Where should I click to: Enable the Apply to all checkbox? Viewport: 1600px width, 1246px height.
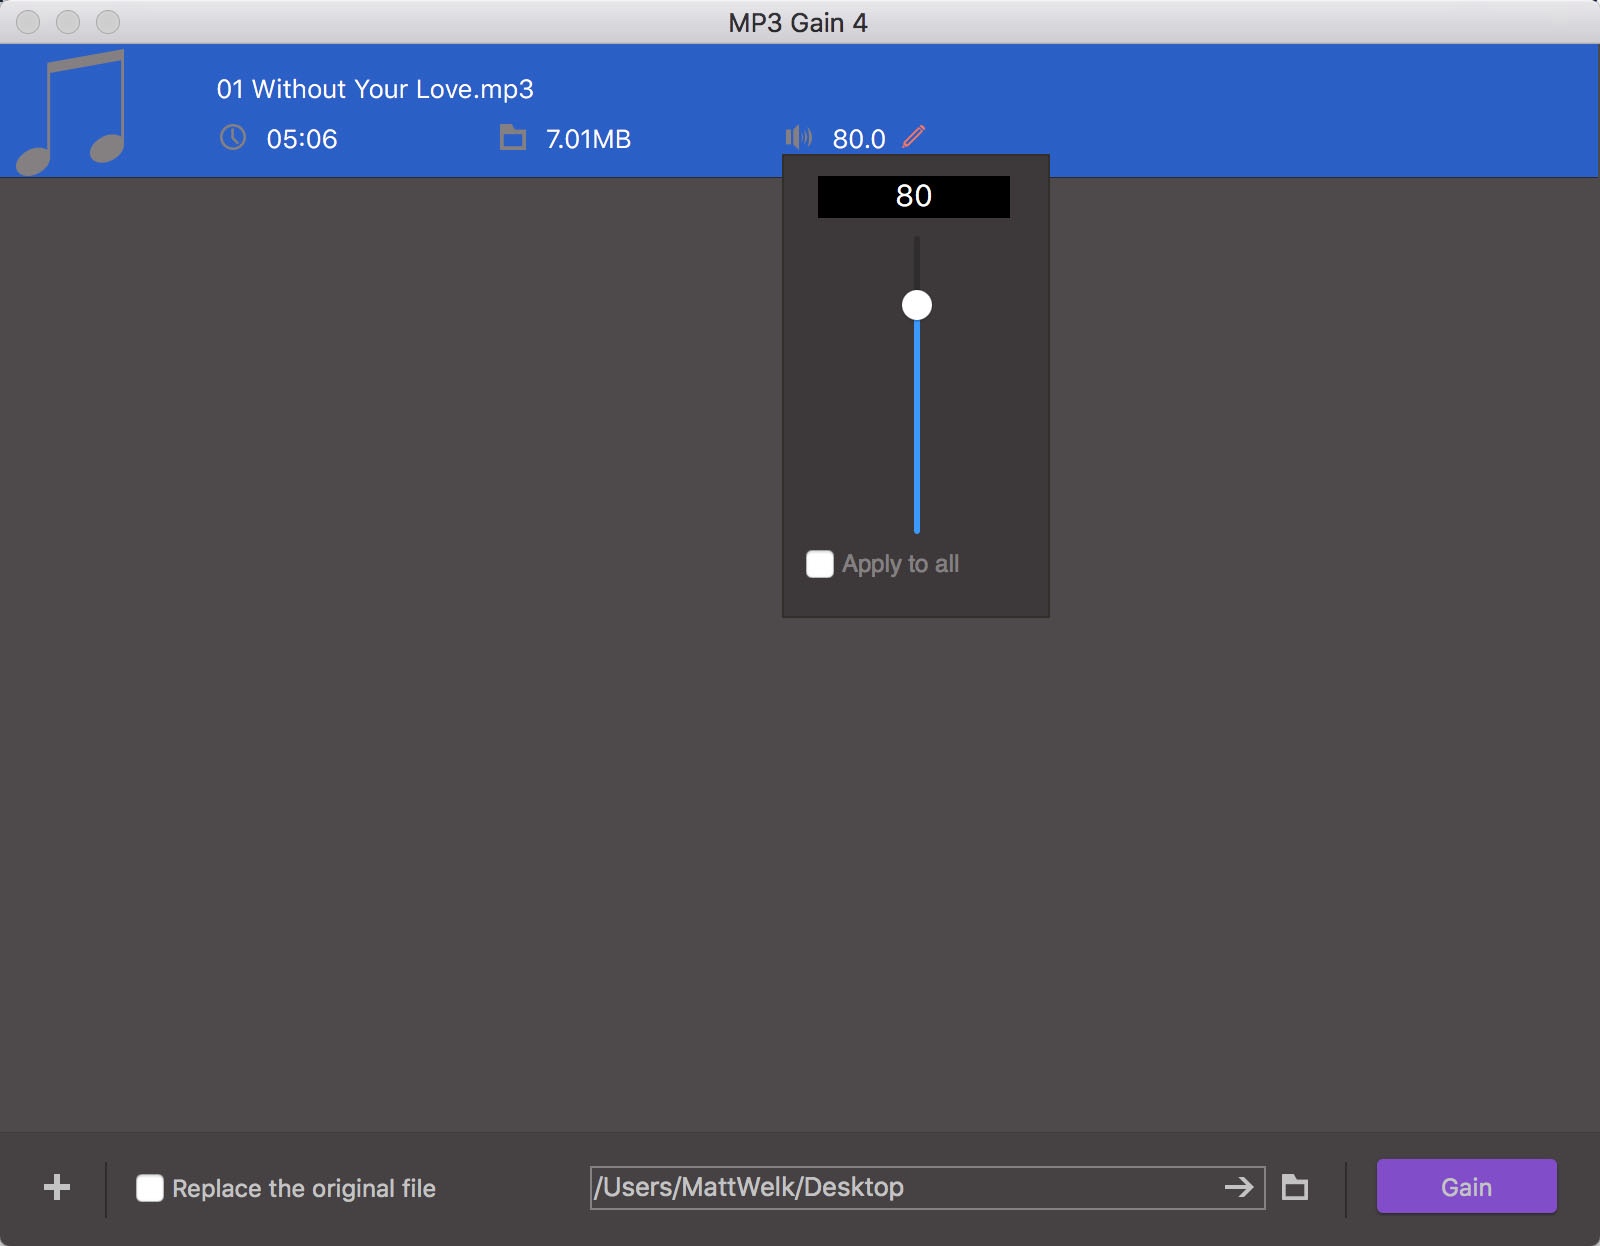click(820, 564)
